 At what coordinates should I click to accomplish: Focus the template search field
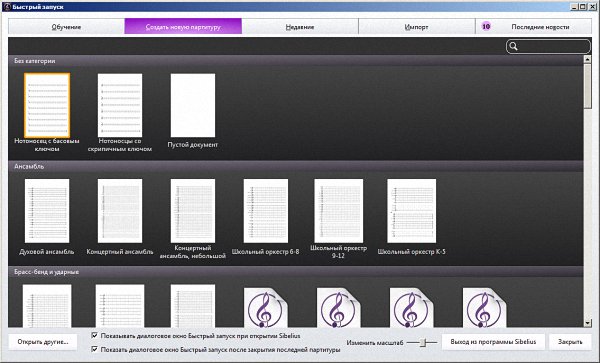(548, 47)
